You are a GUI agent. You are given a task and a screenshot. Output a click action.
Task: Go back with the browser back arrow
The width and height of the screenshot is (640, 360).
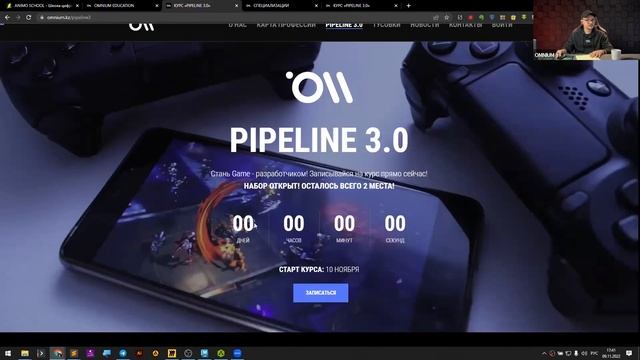pos(7,18)
